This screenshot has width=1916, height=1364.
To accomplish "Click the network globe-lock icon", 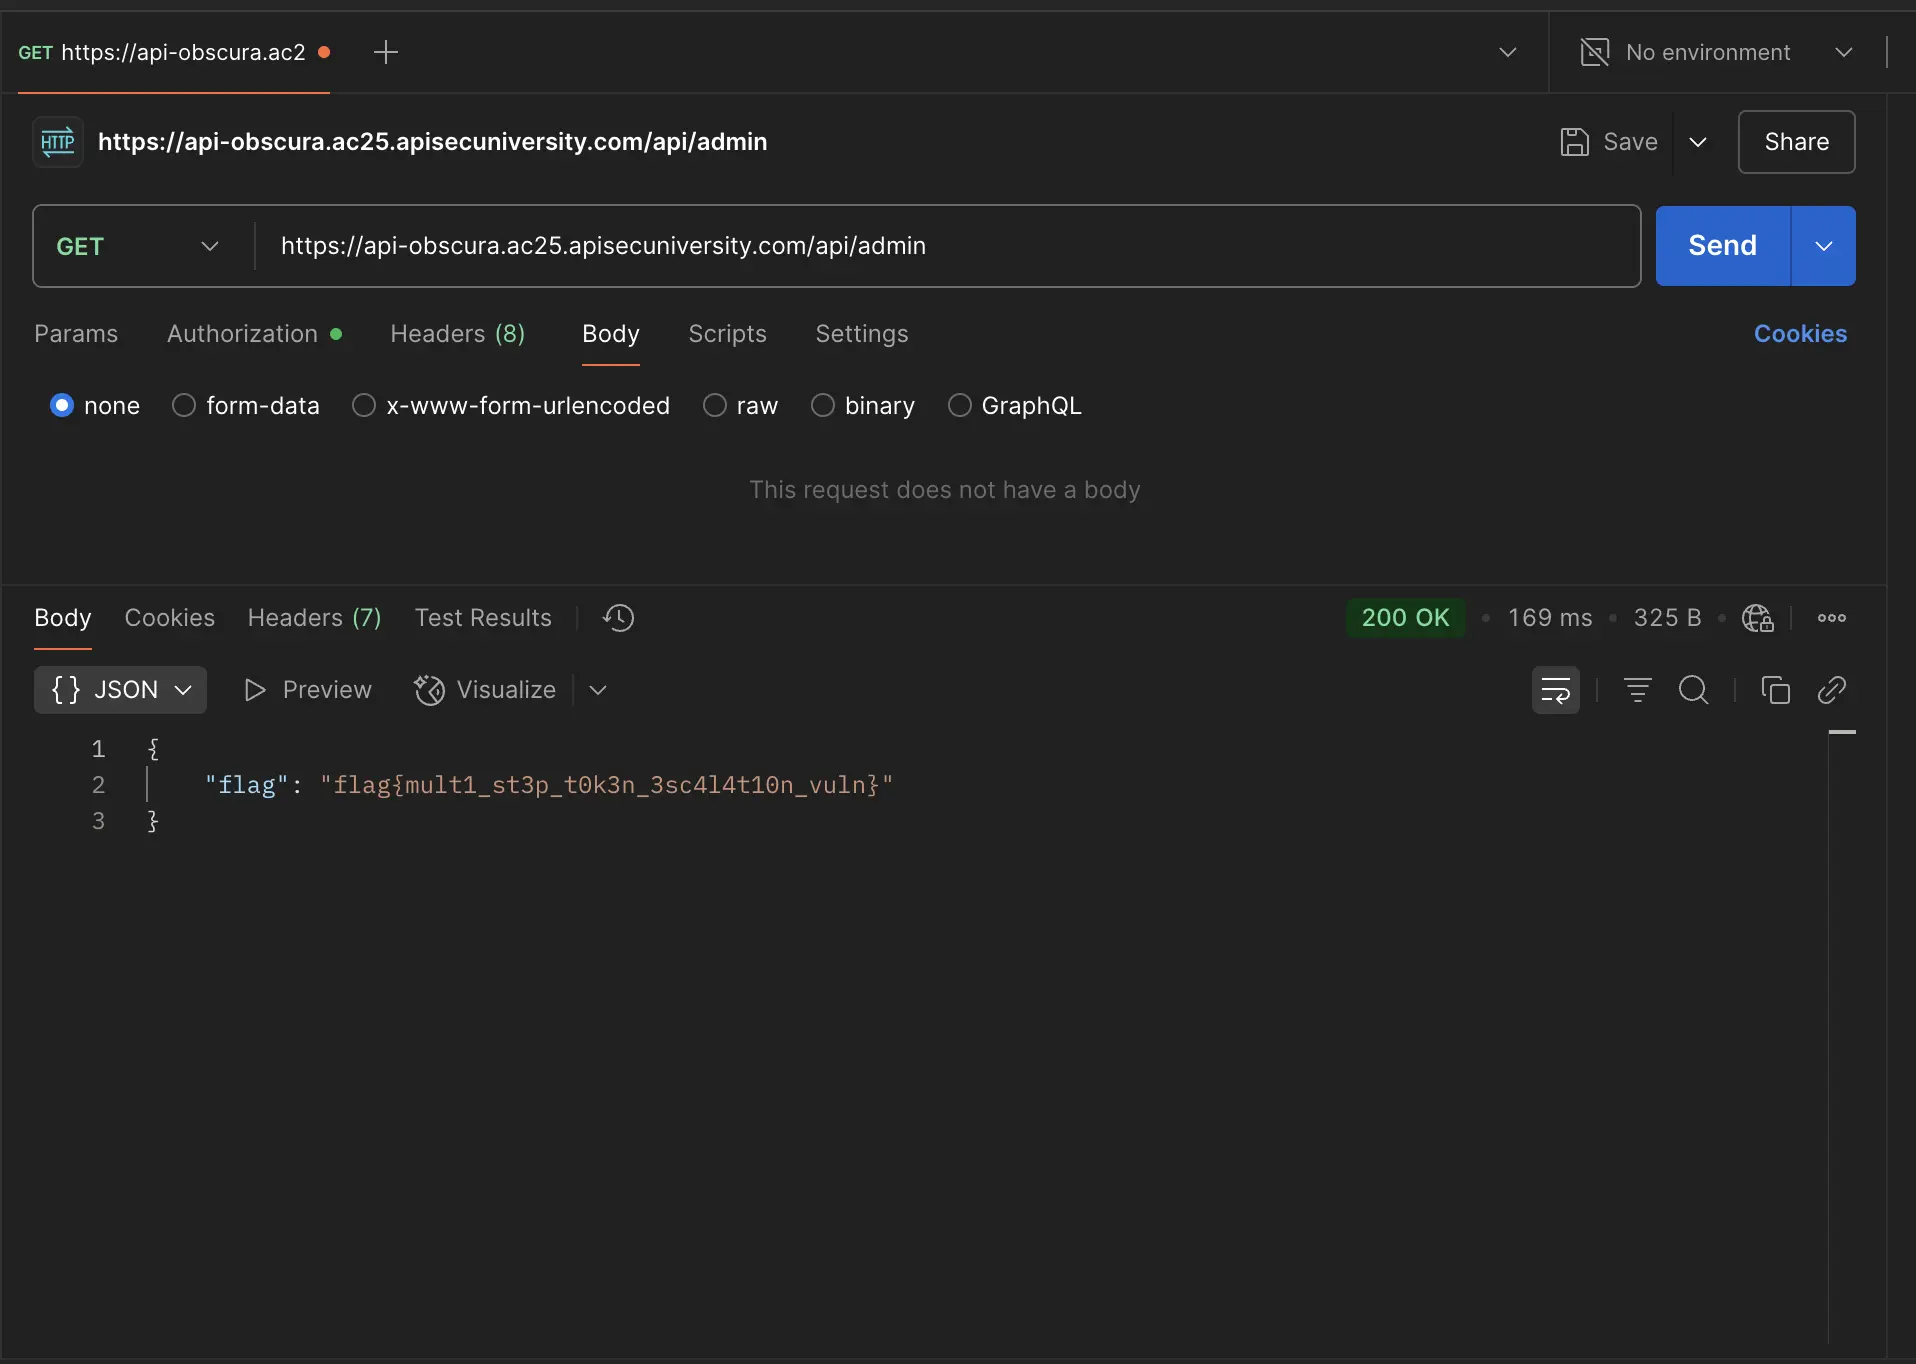I will [x=1757, y=618].
